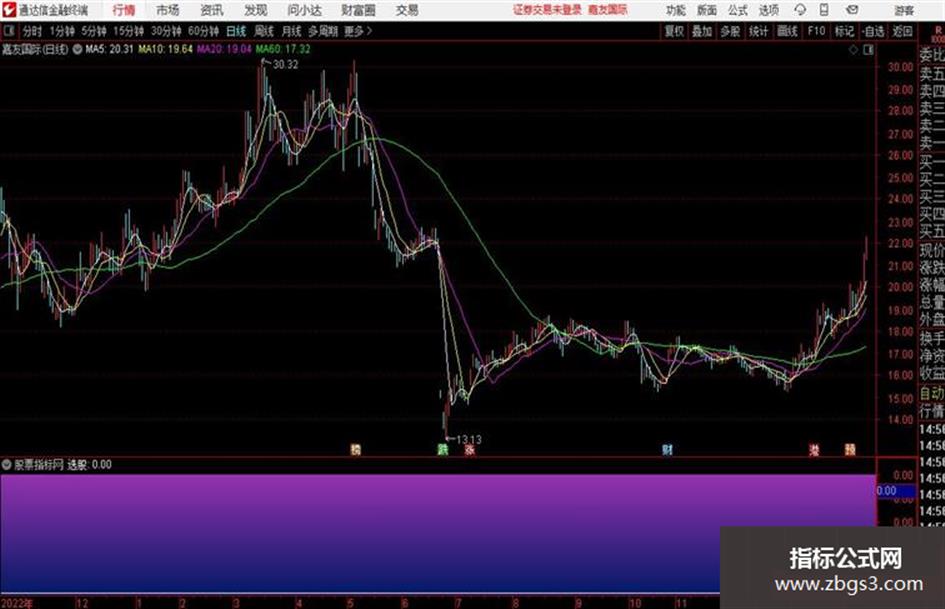Open the 市场 main tab
The height and width of the screenshot is (609, 945).
click(x=168, y=10)
